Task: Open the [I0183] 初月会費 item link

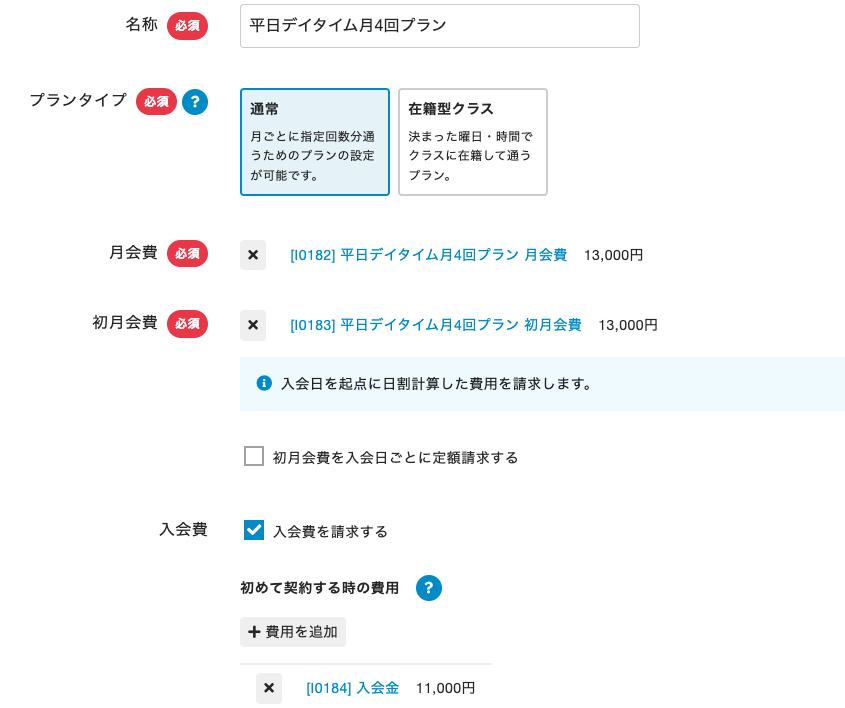Action: 435,325
